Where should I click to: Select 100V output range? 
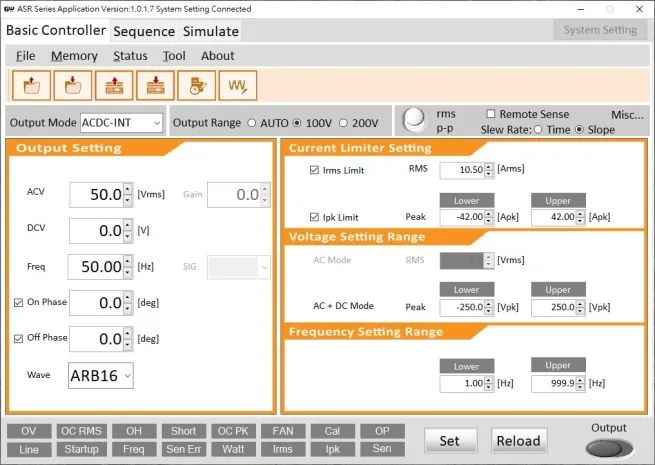pos(297,123)
